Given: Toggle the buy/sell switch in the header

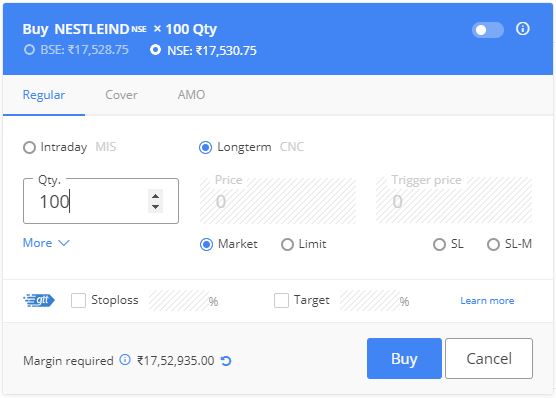Looking at the screenshot, I should click(x=488, y=30).
